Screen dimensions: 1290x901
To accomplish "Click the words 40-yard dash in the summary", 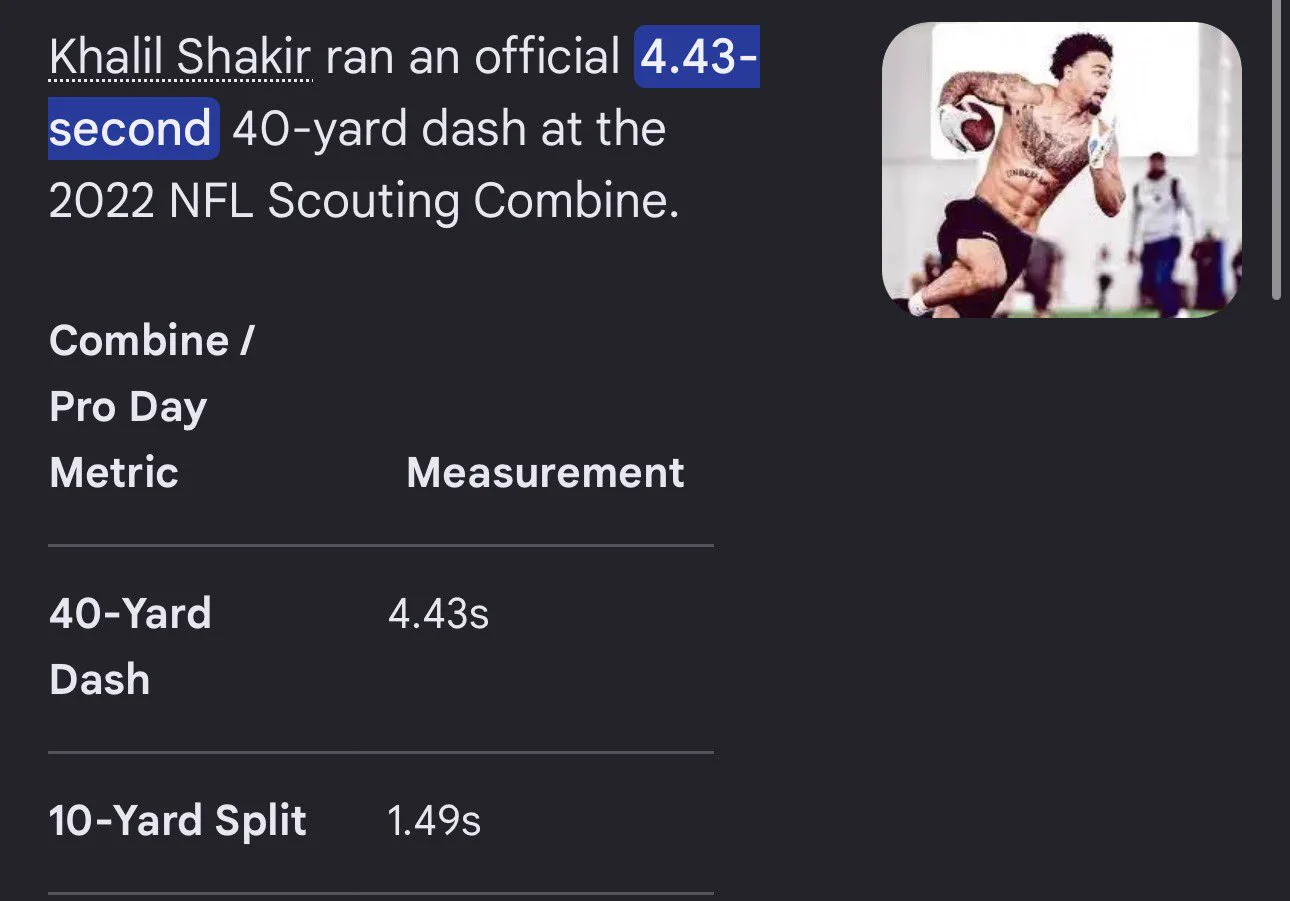I will (379, 131).
